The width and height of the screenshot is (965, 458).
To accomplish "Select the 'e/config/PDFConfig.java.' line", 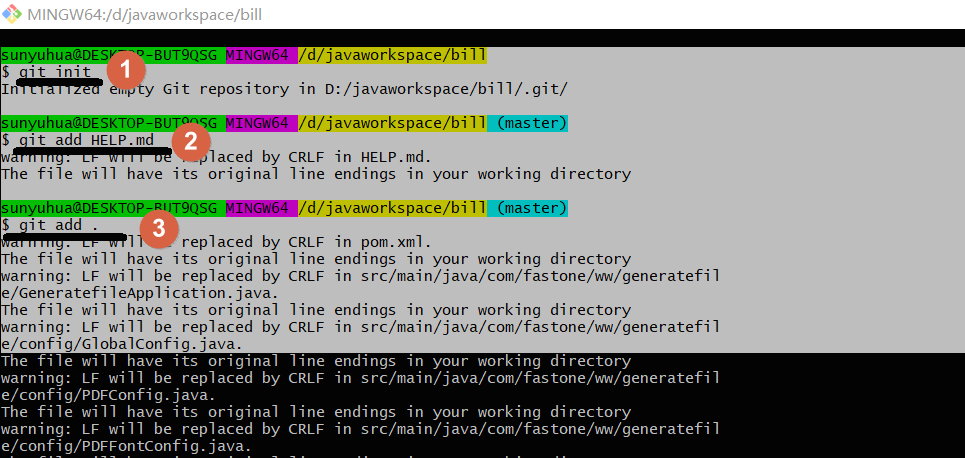I will click(x=108, y=395).
